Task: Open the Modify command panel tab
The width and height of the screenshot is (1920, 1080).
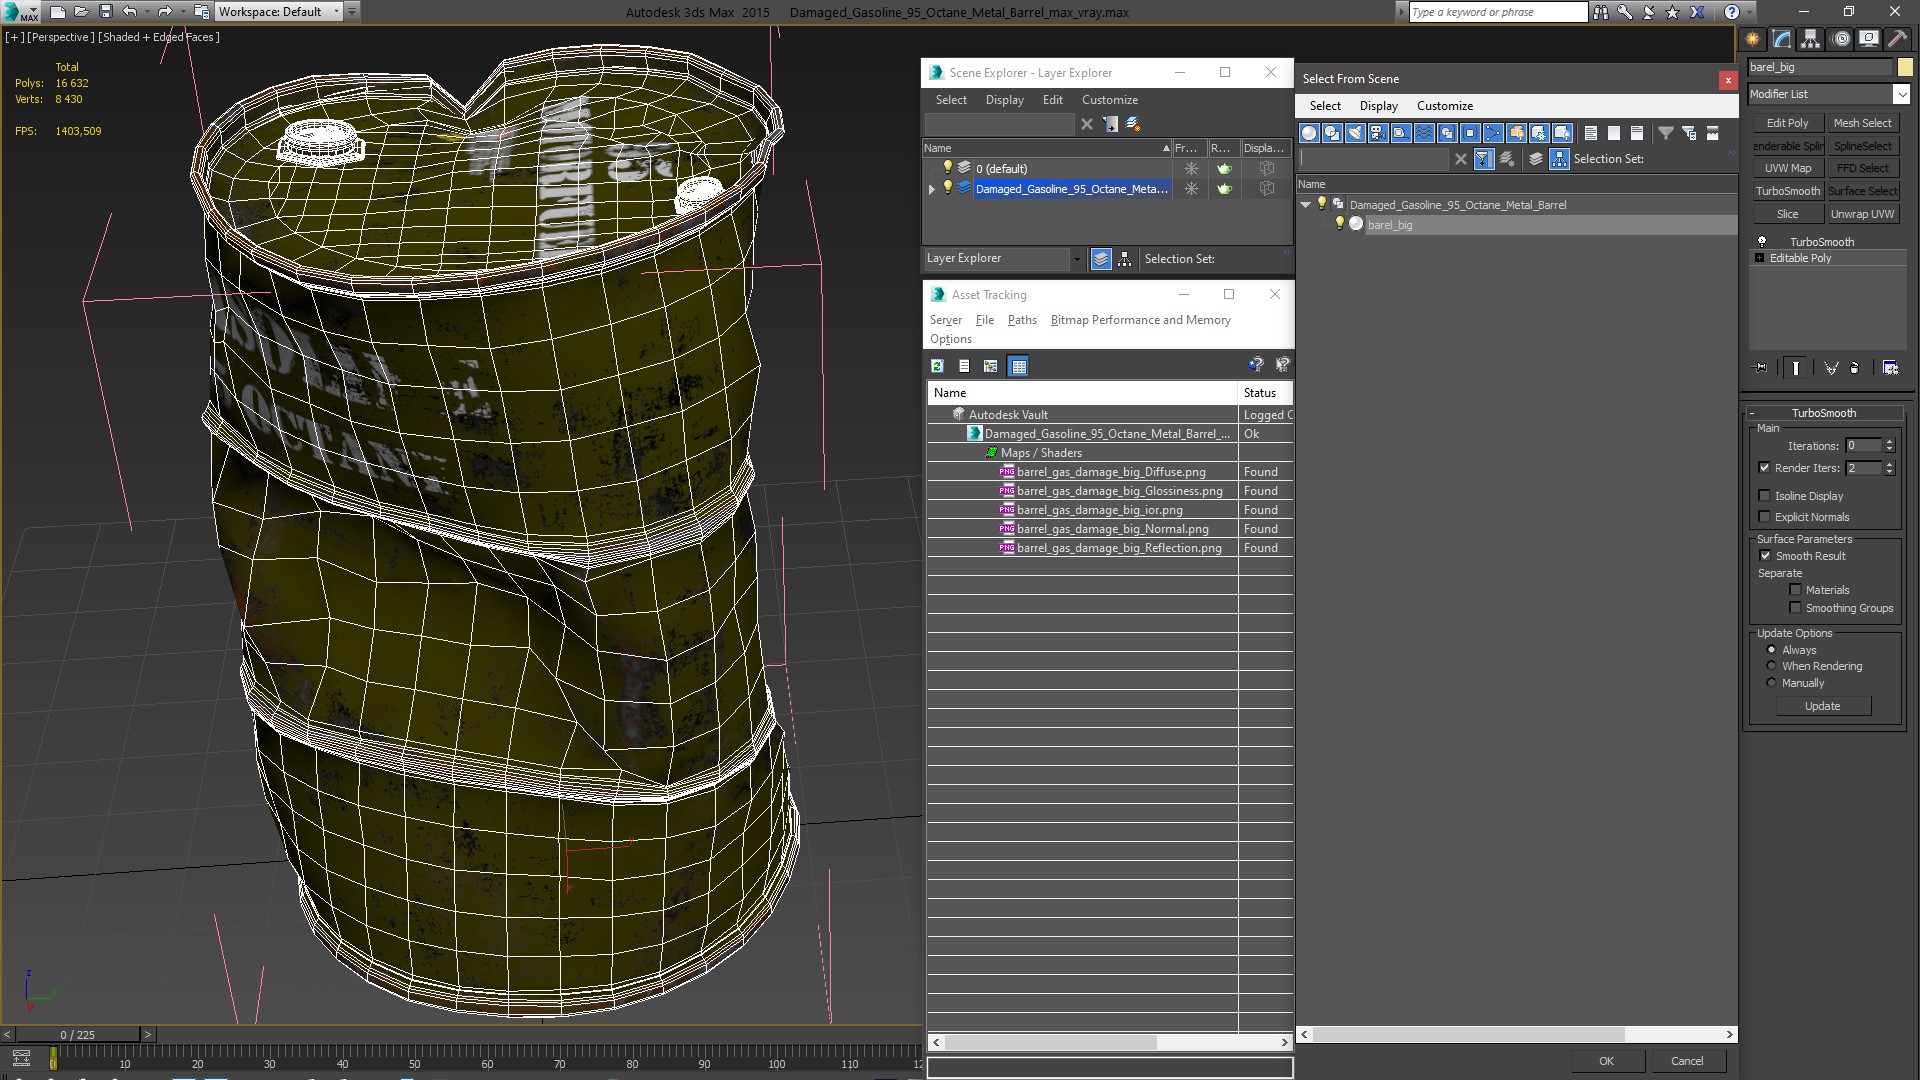Action: click(1782, 39)
